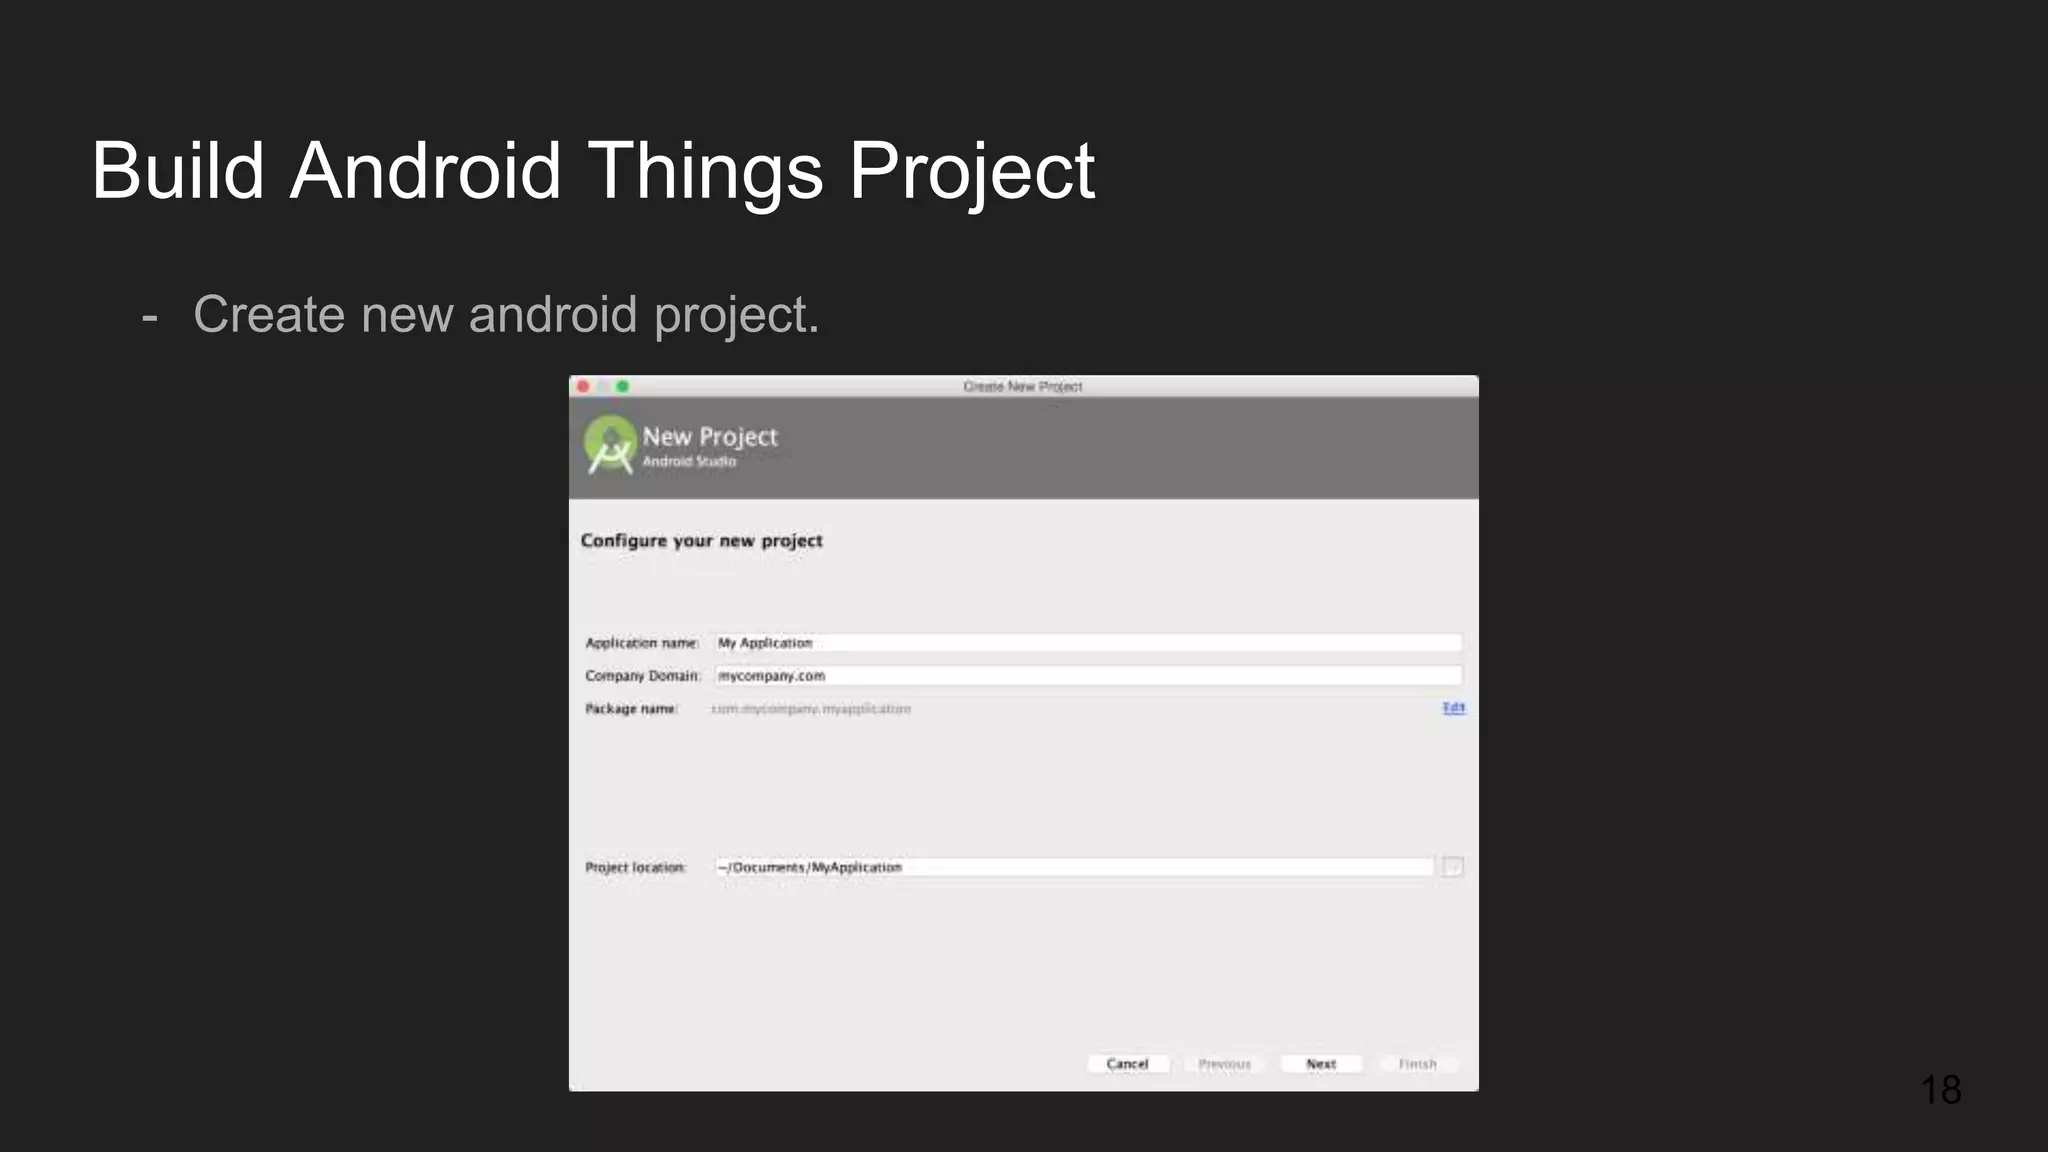Maximize the dialog with the green button
2048x1152 pixels.
coord(623,386)
